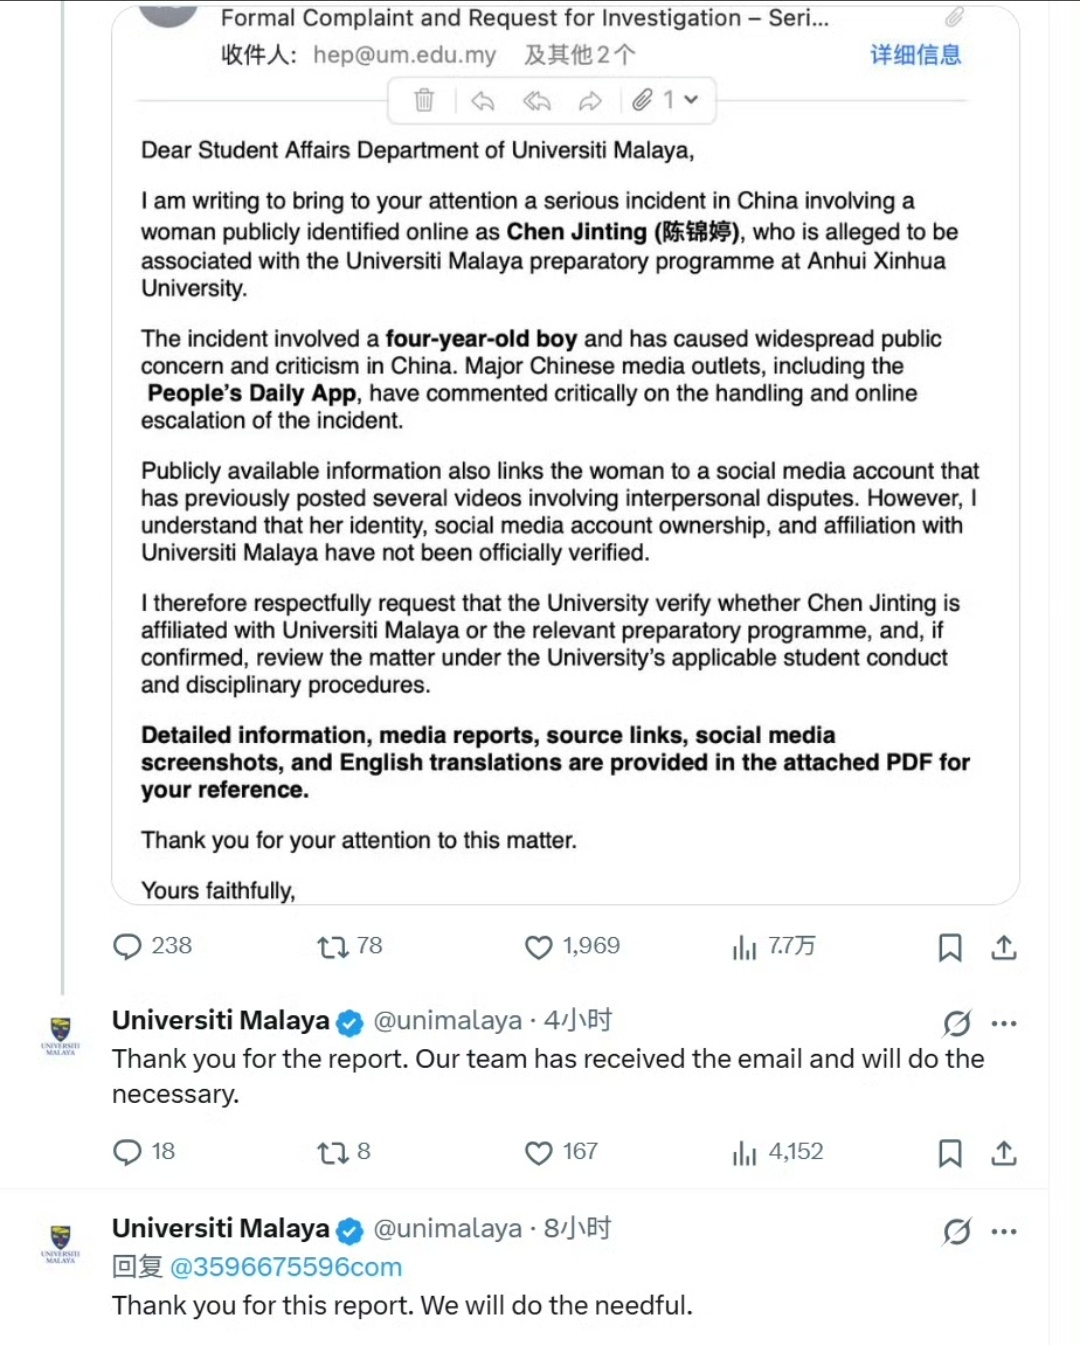The height and width of the screenshot is (1345, 1080).
Task: Repost the tweet with 78 retweets
Action: [x=349, y=946]
